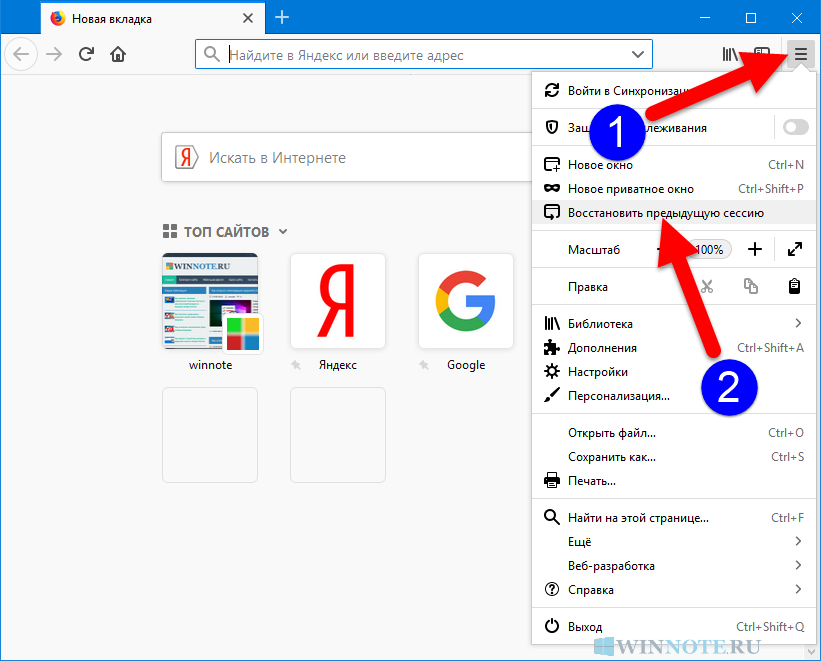Select Найти на этой странице...
The height and width of the screenshot is (661, 821).
coord(674,517)
